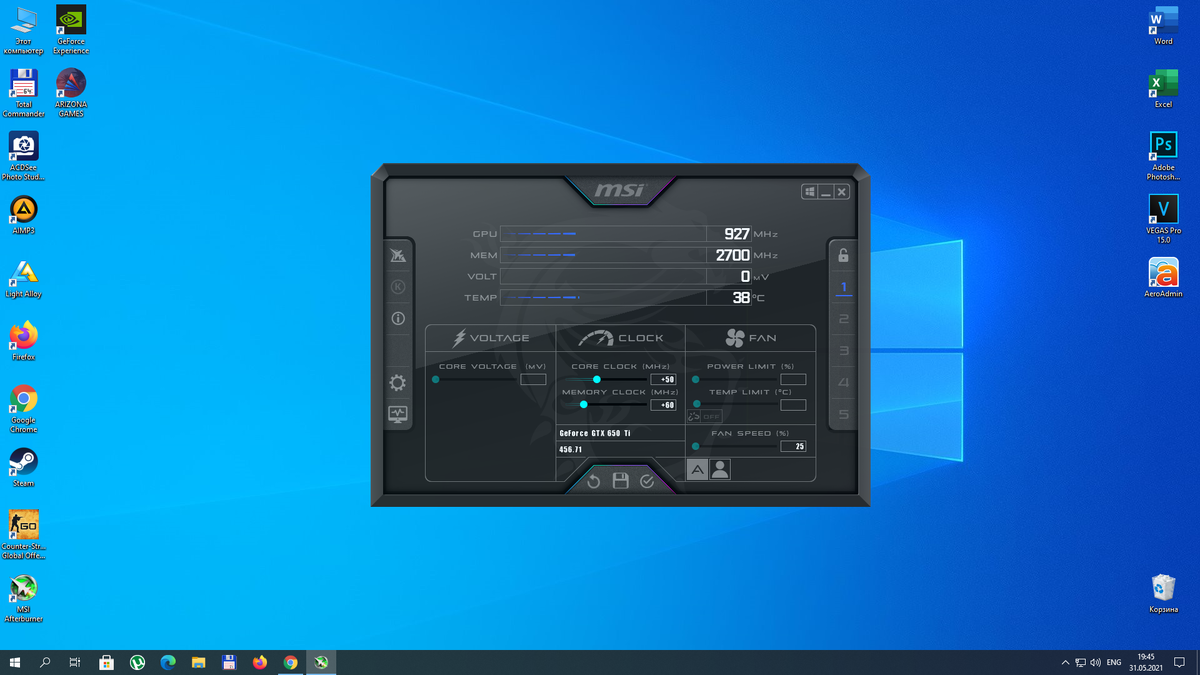Viewport: 1200px width, 675px height.
Task: Minimize the MSI Afterburner window
Action: pos(826,192)
